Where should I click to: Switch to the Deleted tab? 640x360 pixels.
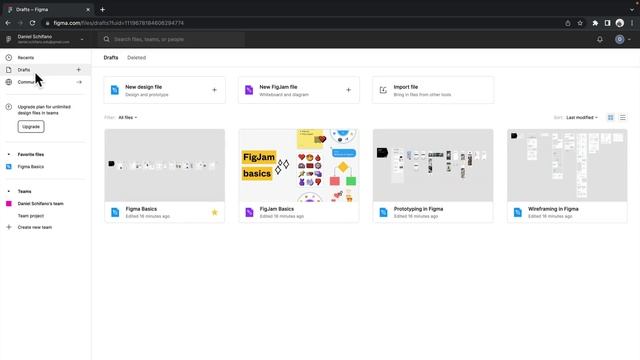136,58
